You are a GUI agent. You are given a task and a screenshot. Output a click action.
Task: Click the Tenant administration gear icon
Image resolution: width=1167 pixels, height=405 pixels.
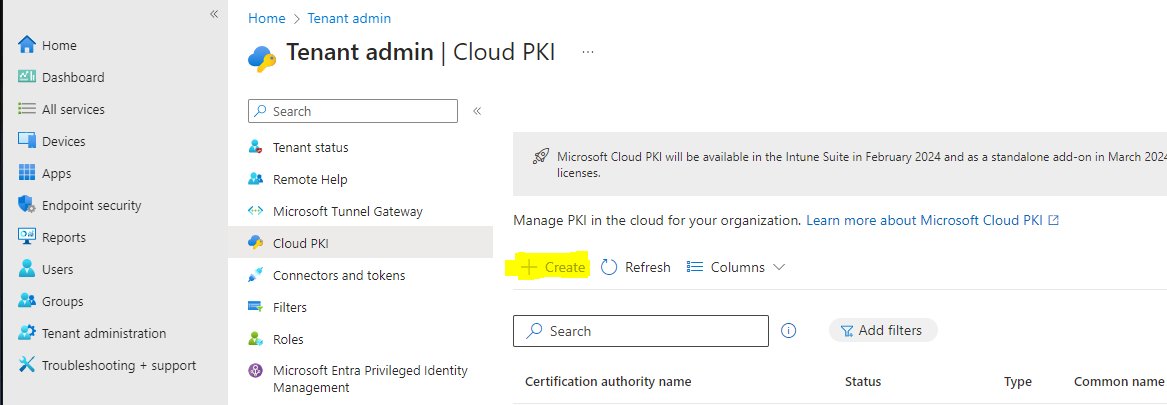point(27,333)
